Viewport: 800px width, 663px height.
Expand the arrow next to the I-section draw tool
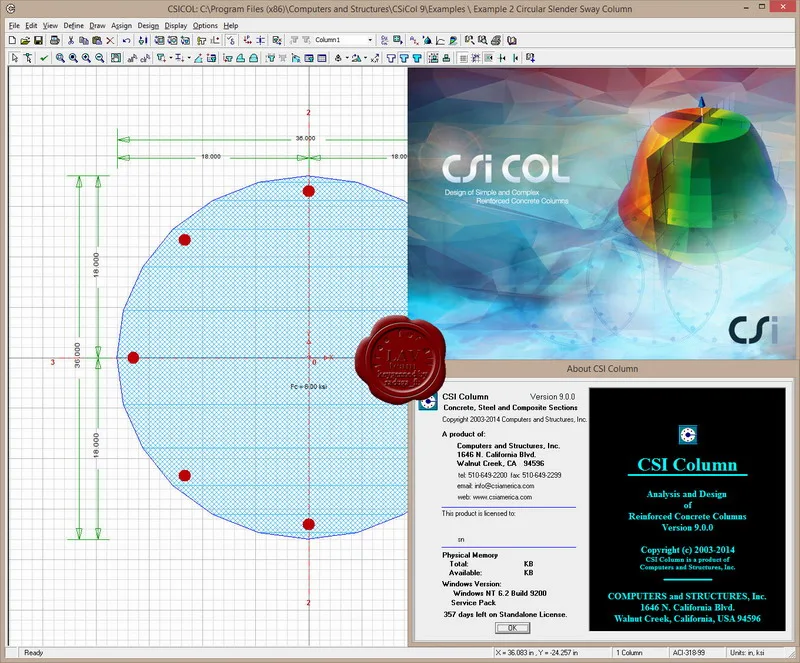pyautogui.click(x=189, y=58)
